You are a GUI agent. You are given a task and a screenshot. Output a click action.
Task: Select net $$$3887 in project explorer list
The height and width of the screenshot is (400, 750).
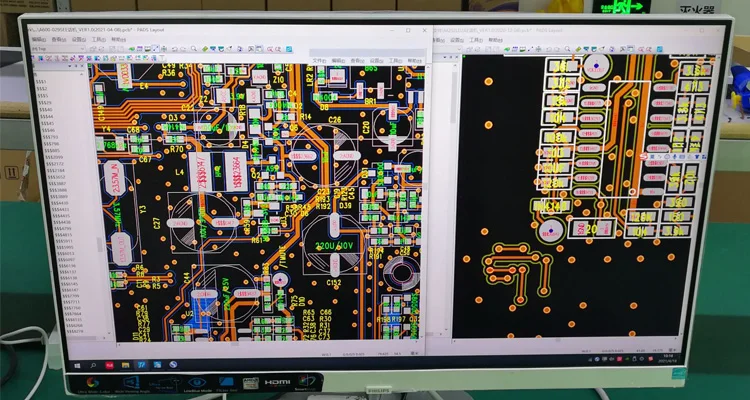click(57, 183)
